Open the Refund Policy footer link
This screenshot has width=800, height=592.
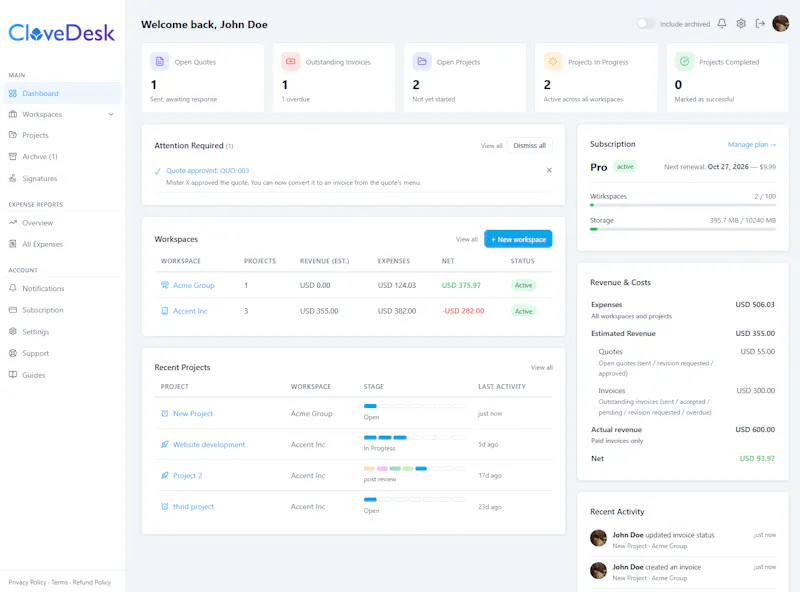pyautogui.click(x=92, y=582)
